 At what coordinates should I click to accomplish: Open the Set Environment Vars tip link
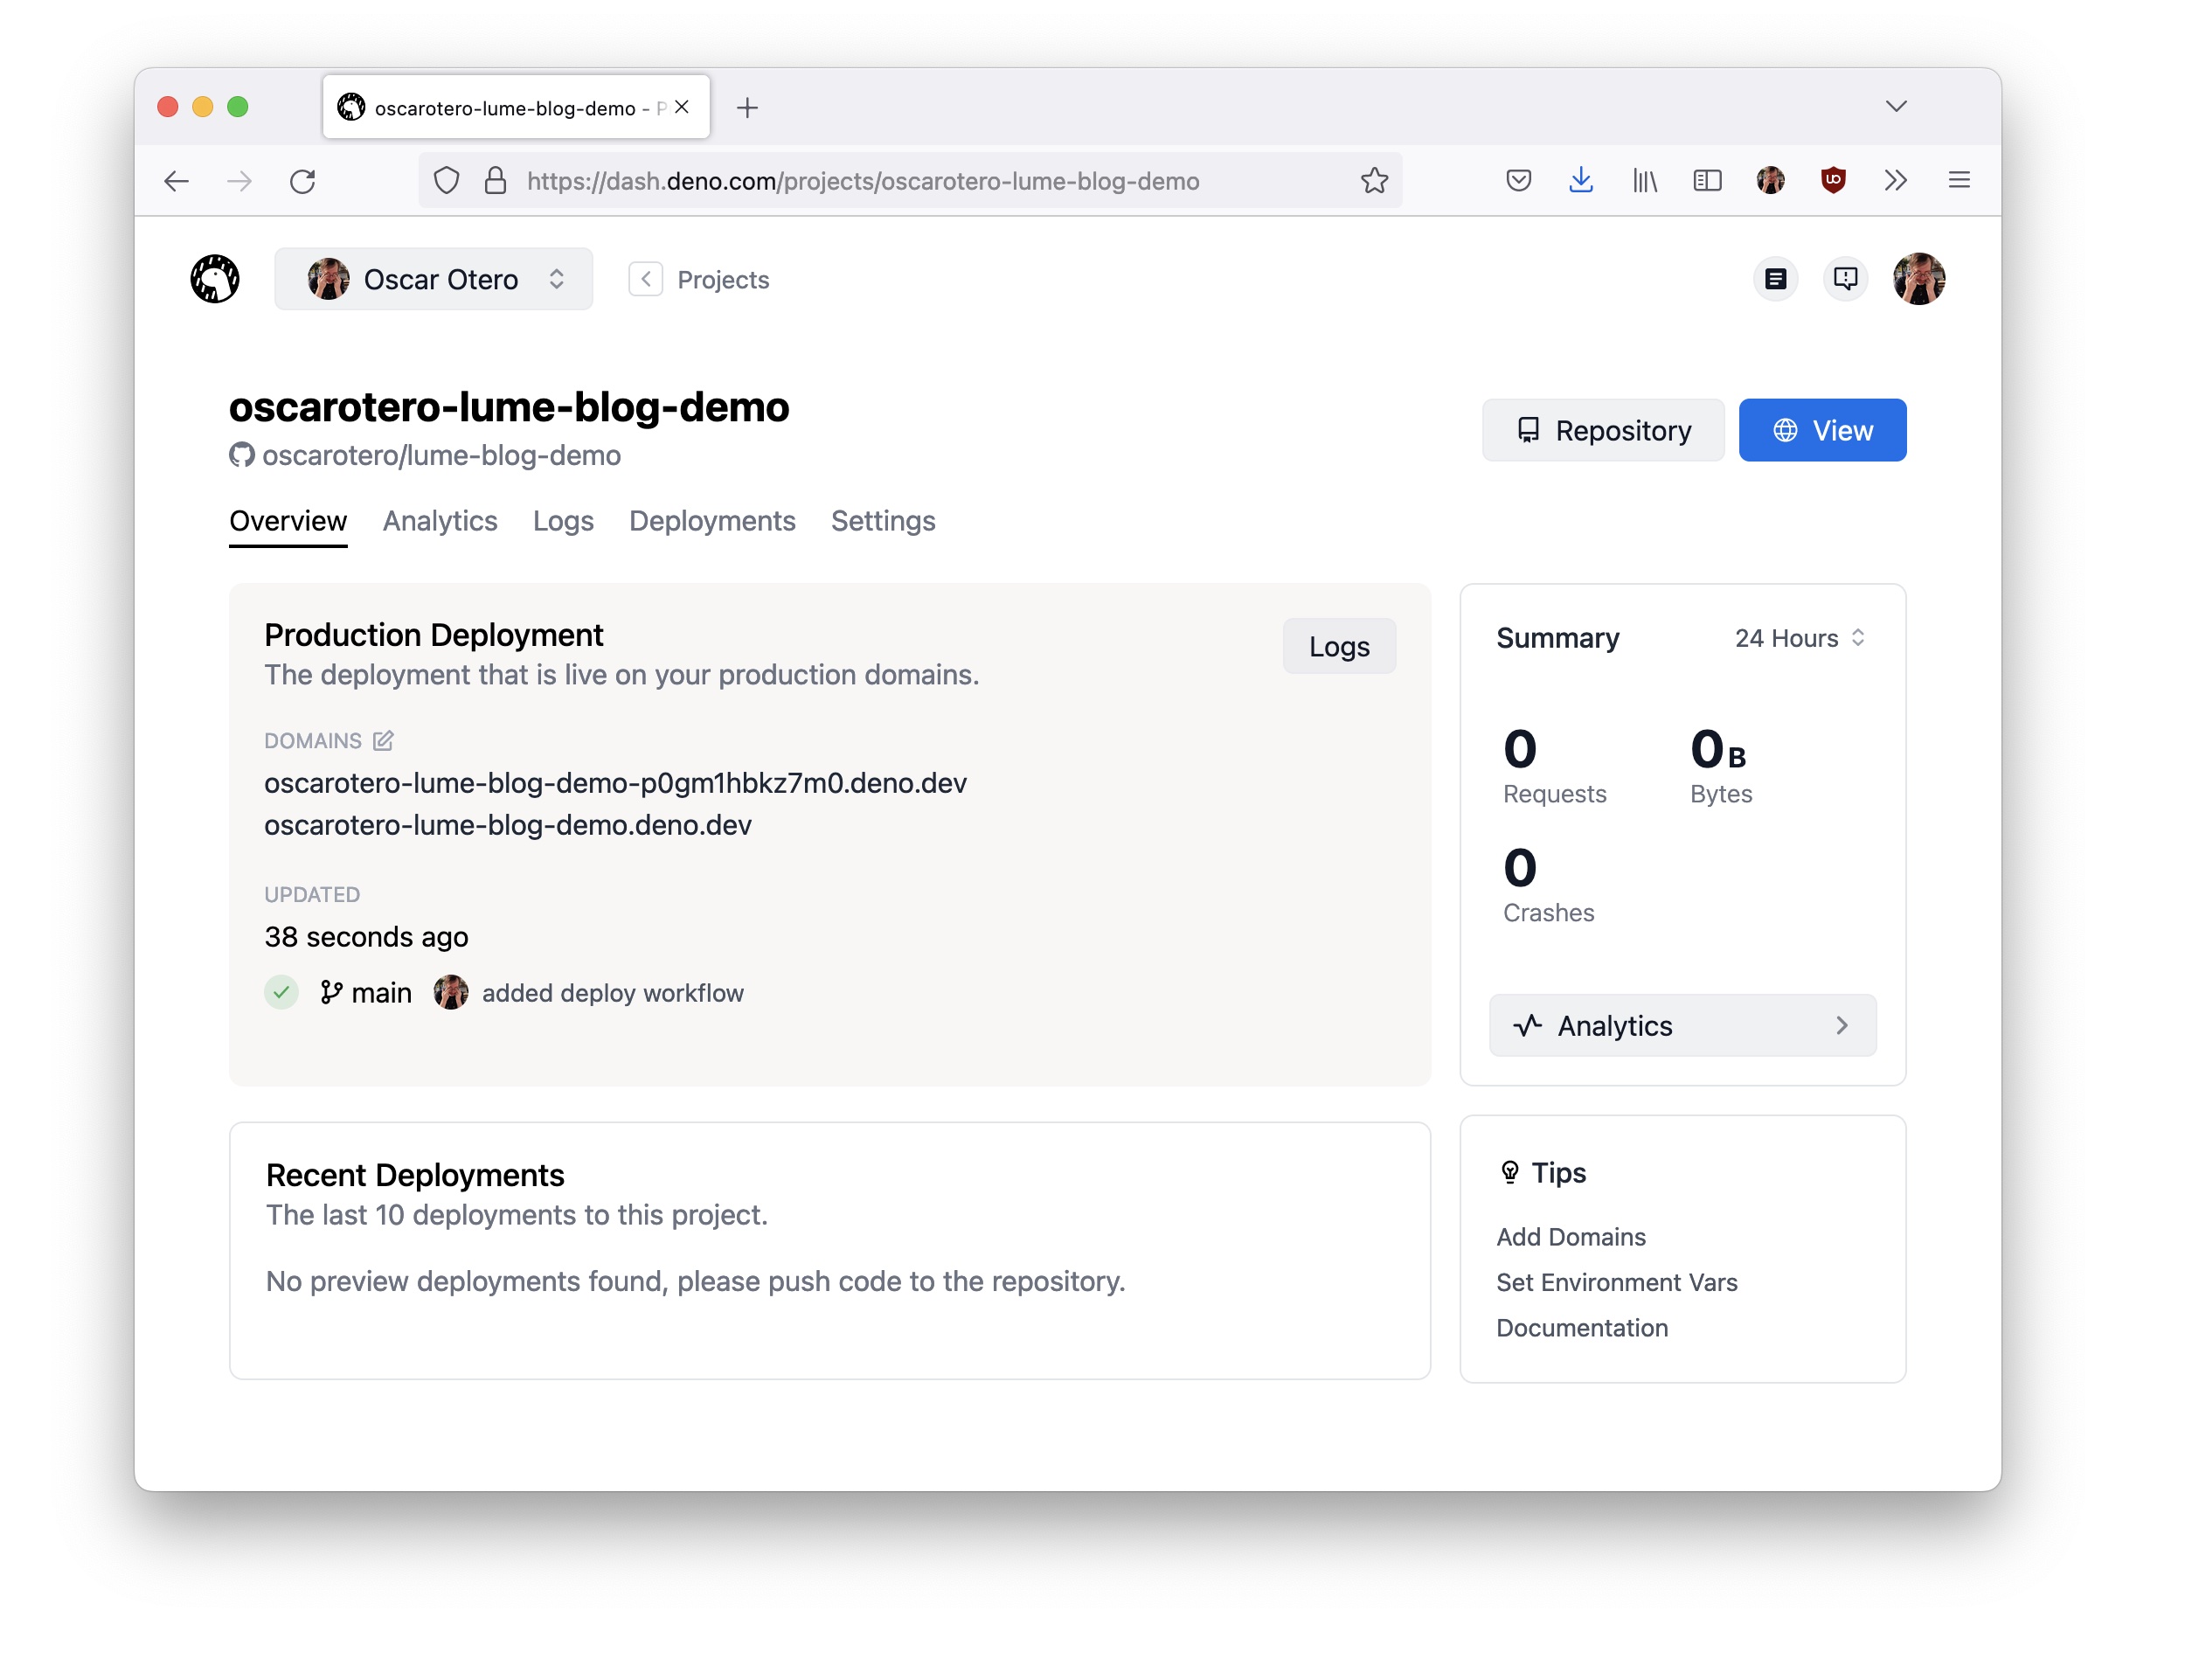1616,1283
